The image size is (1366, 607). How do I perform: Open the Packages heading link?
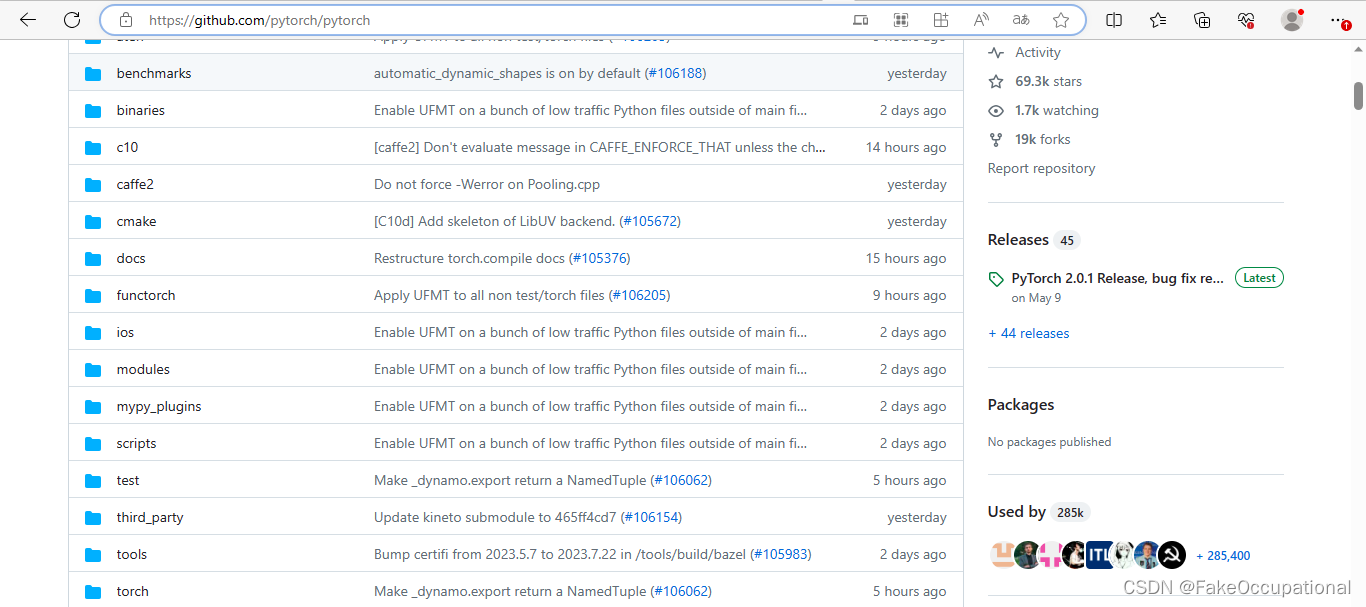tap(1021, 405)
